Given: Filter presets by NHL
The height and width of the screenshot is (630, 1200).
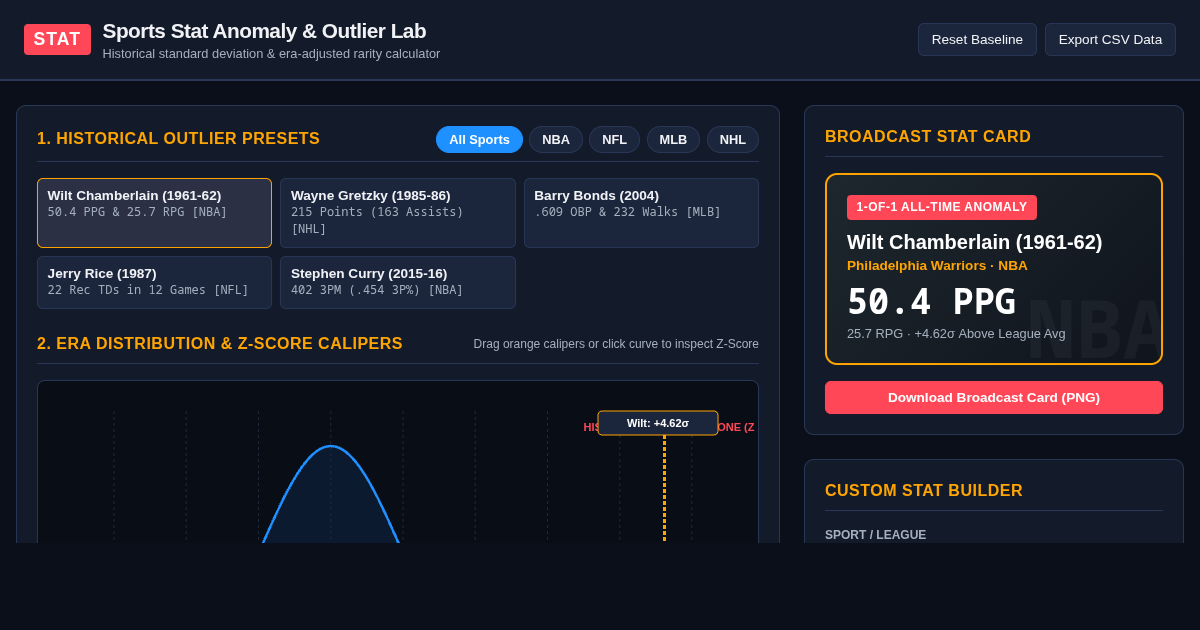Looking at the screenshot, I should 733,139.
